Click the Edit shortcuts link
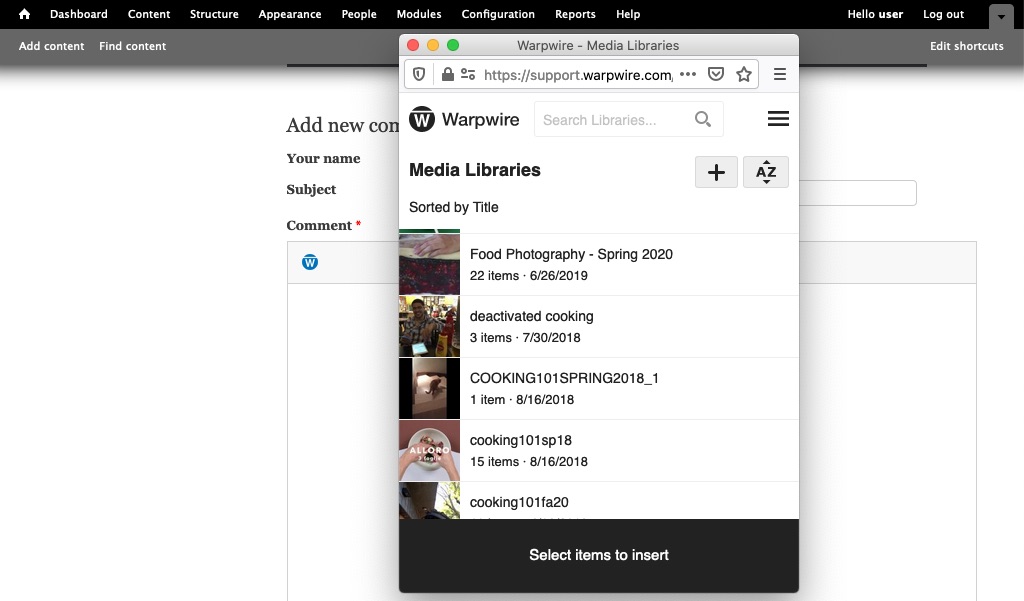 [967, 46]
